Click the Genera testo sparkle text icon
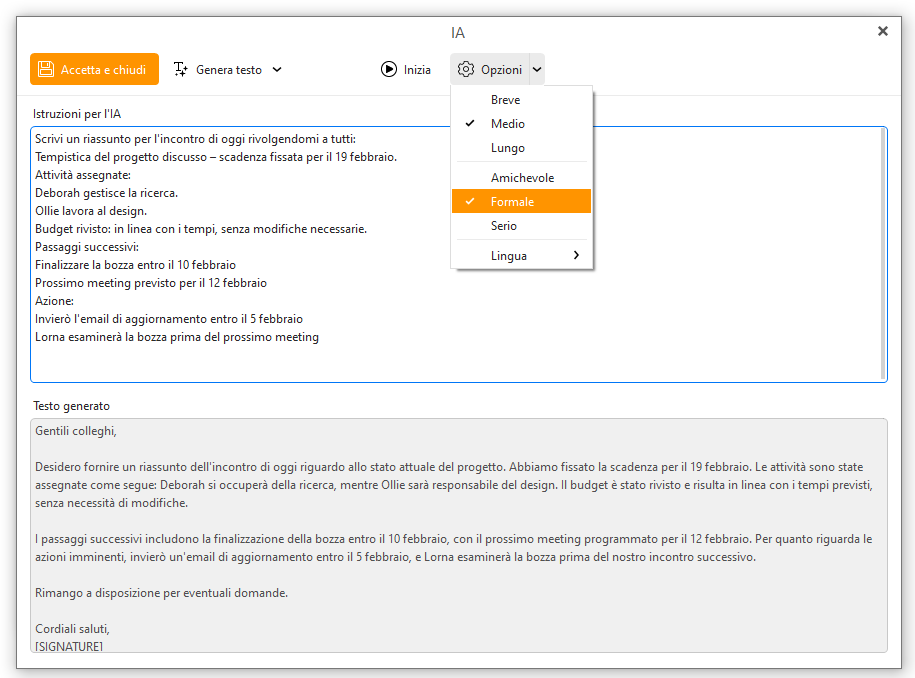 tap(181, 69)
